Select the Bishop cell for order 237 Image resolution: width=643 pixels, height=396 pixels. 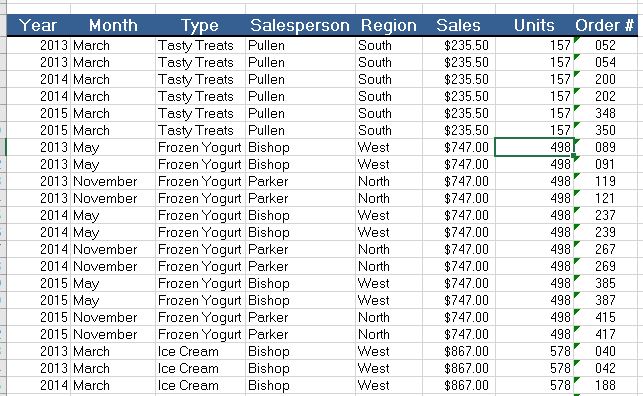coord(301,215)
